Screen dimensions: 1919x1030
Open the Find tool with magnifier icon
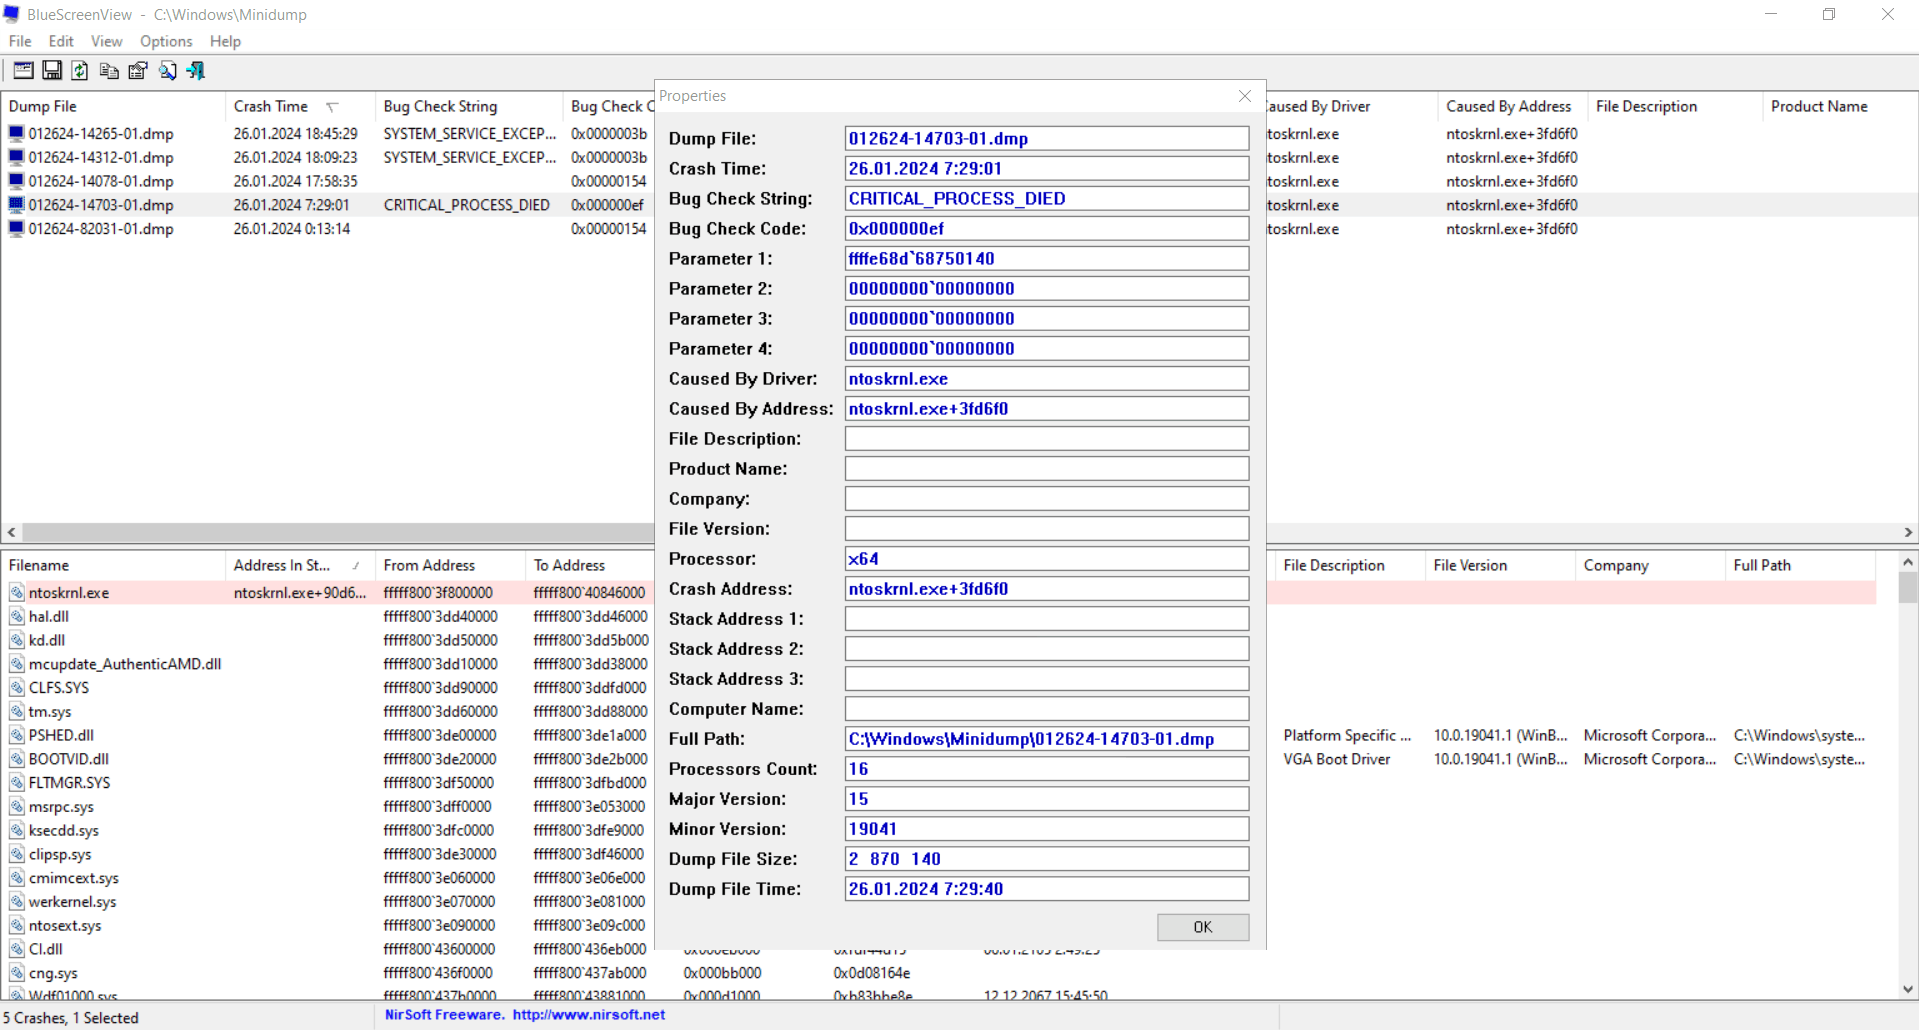coord(167,70)
